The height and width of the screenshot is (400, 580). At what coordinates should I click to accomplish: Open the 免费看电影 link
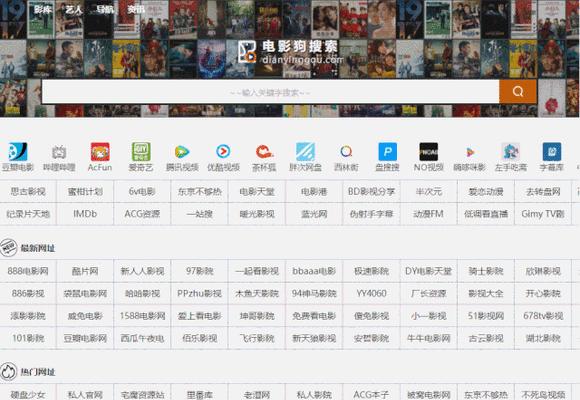[314, 316]
